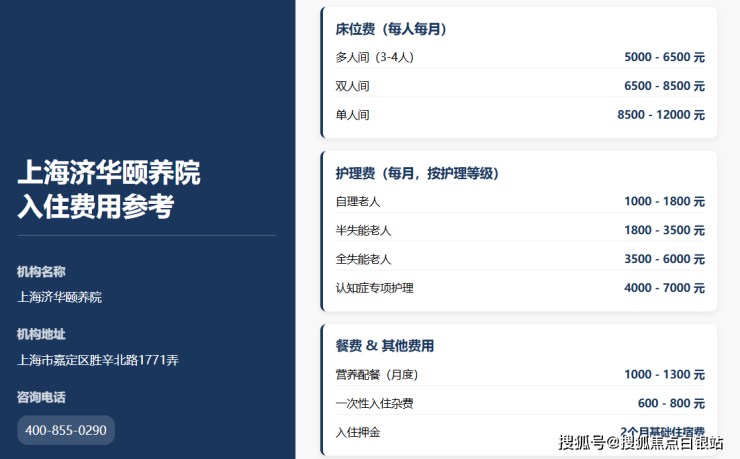The height and width of the screenshot is (459, 740).
Task: Click the 入住押金 row label
Action: (358, 433)
